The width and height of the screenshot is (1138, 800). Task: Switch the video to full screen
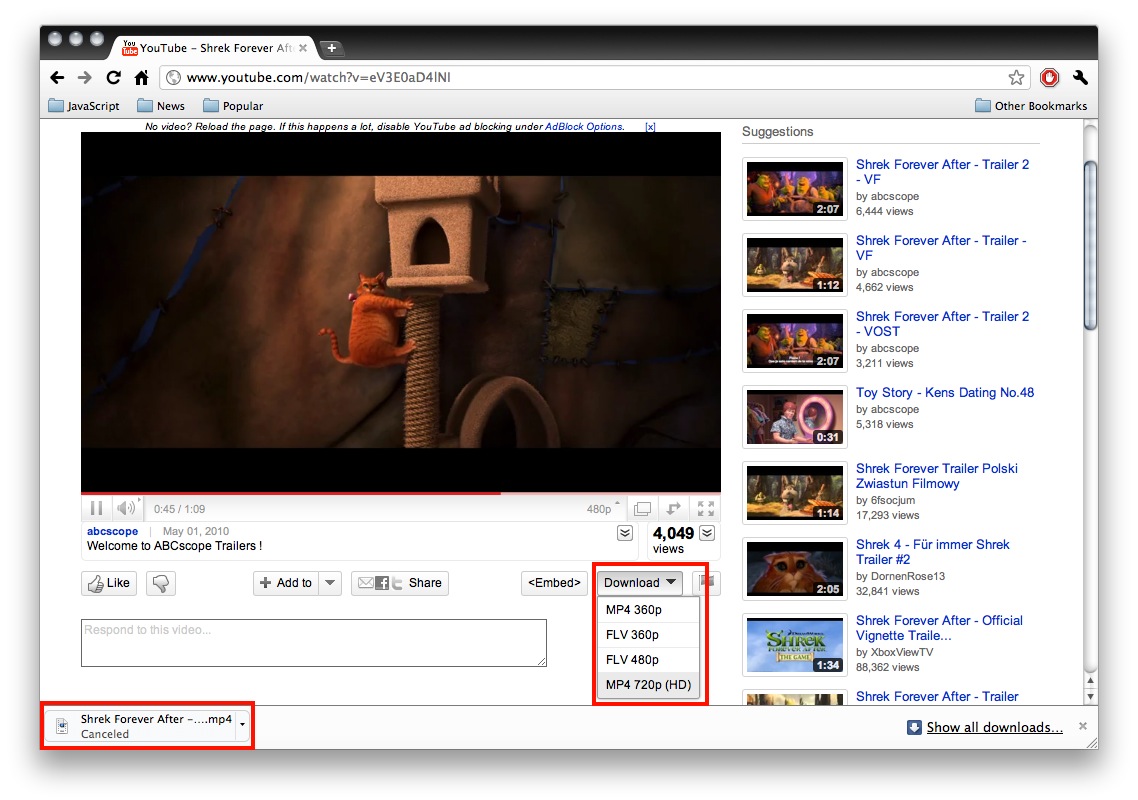[x=705, y=509]
